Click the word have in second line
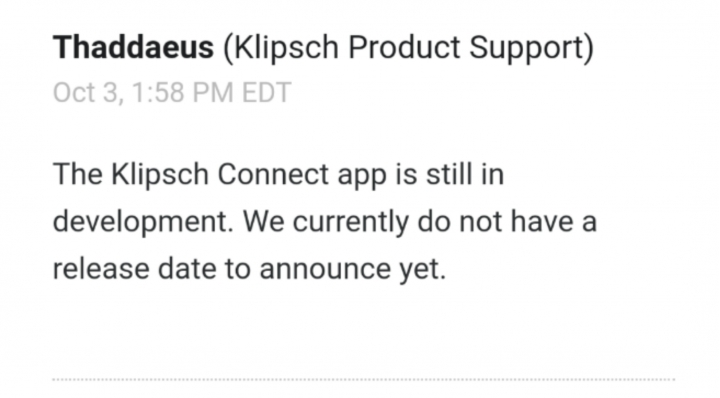 [542, 221]
